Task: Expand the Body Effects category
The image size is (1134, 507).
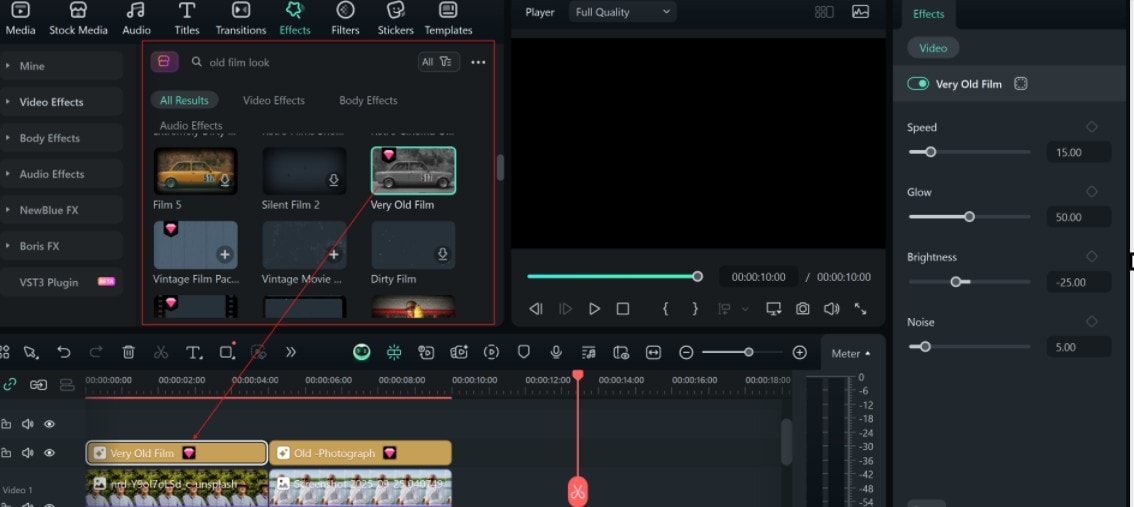Action: click(61, 138)
